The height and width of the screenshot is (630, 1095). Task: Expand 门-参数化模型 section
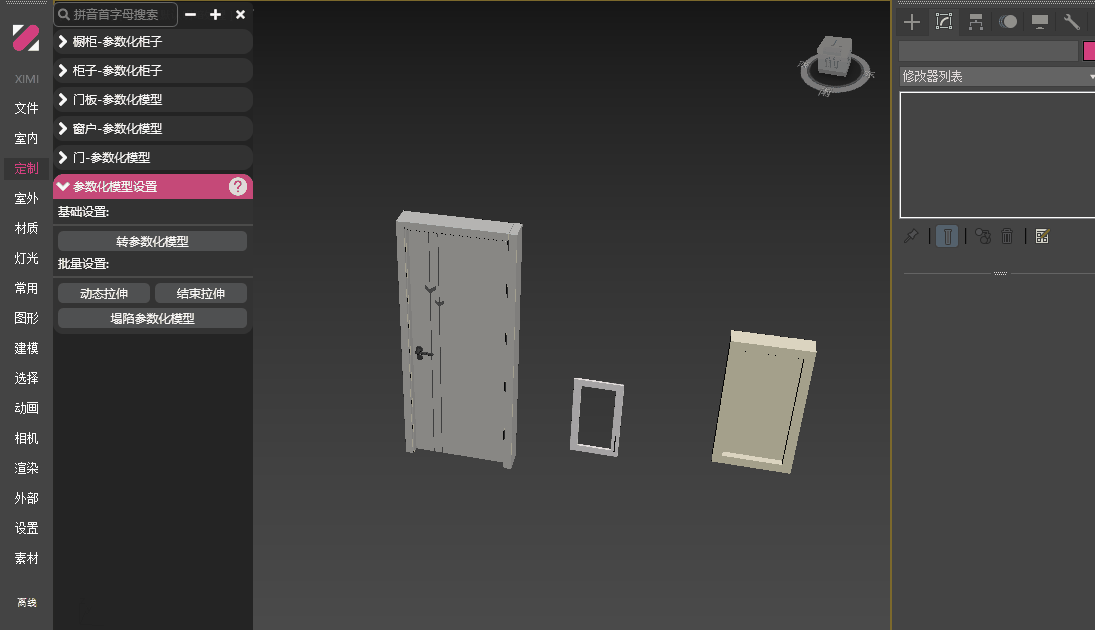tap(153, 158)
